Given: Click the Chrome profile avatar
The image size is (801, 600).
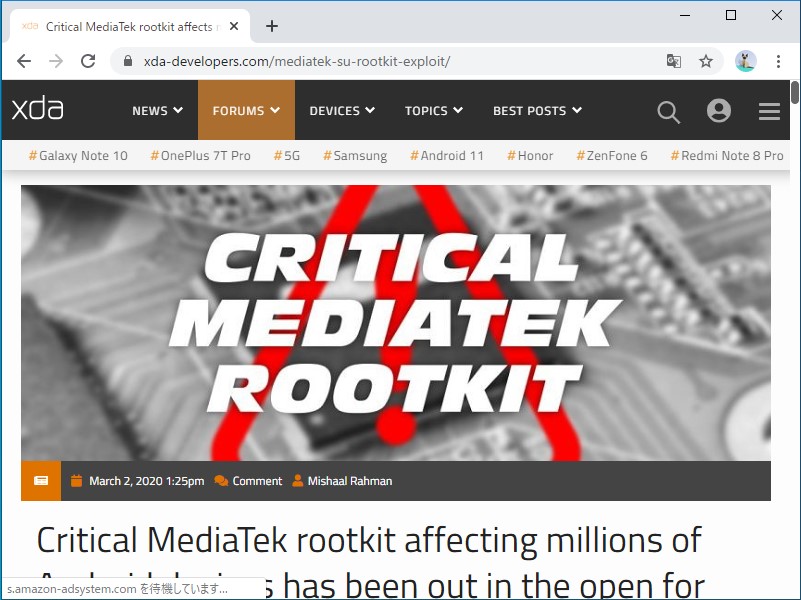Looking at the screenshot, I should [744, 61].
